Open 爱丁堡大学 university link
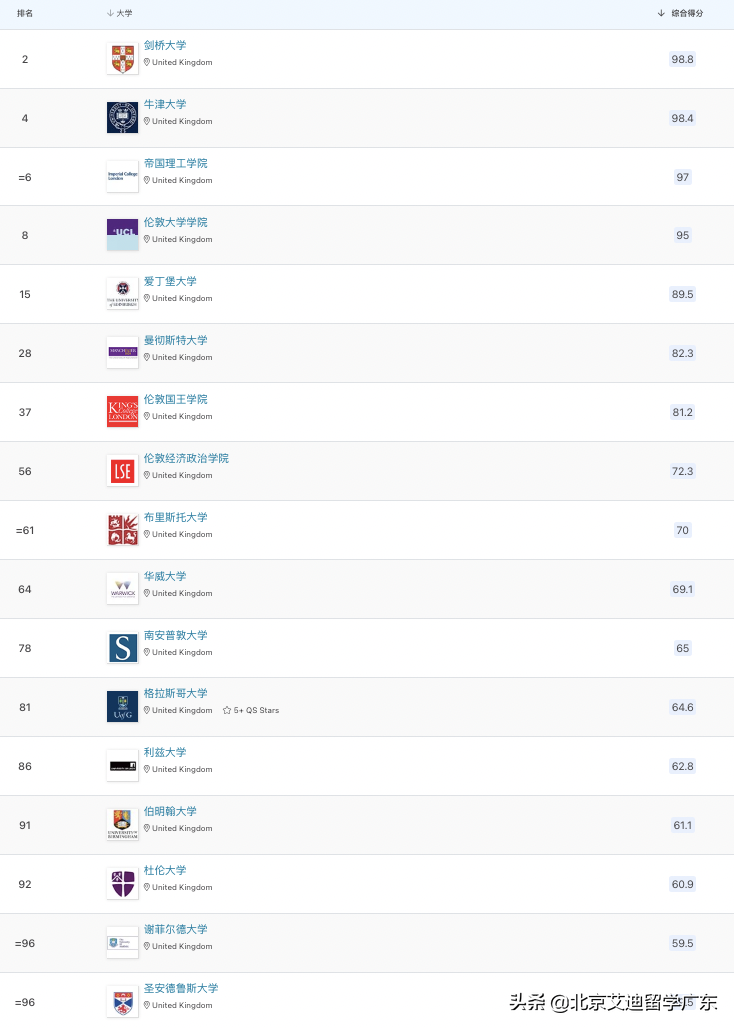 pyautogui.click(x=170, y=281)
